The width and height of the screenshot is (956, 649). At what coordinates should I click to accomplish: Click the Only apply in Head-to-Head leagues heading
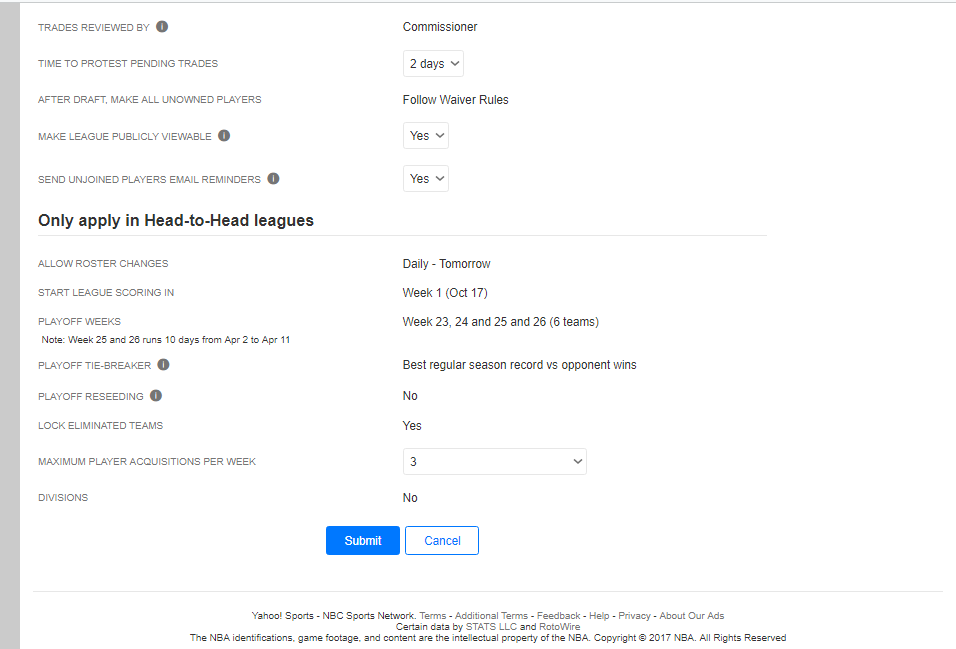(x=176, y=220)
